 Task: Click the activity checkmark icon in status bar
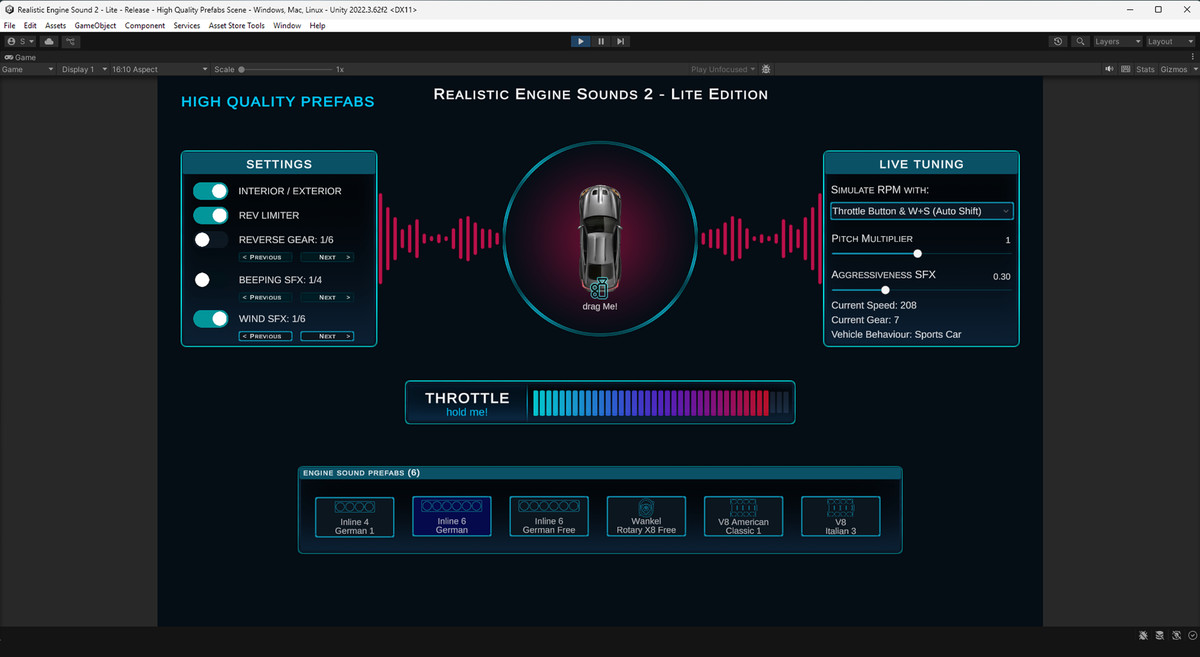1192,636
